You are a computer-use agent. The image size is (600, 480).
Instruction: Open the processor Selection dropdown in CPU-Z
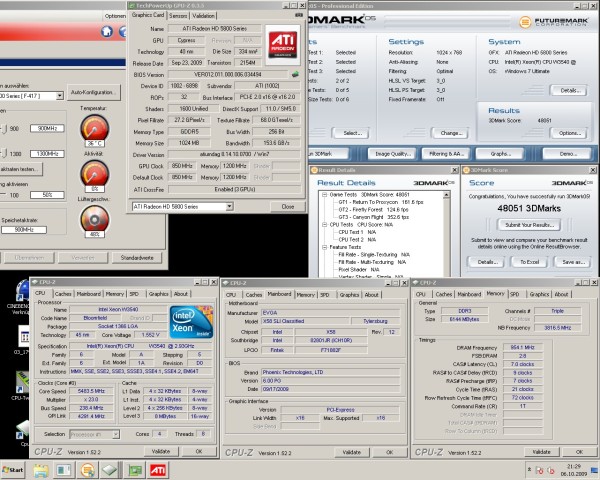point(113,434)
